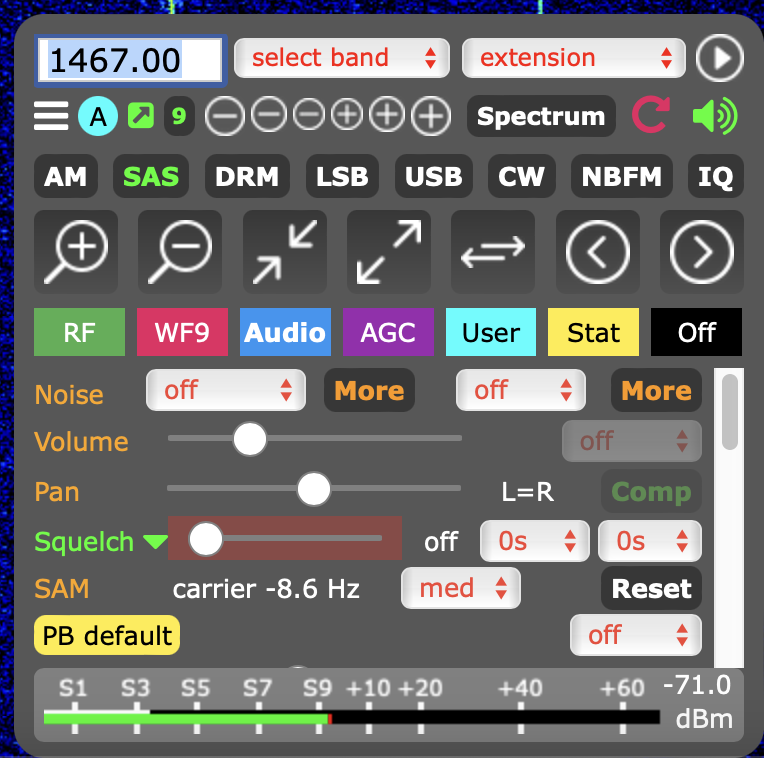Viewport: 764px width, 758px height.
Task: Zoom to max in with inward arrows
Action: click(x=285, y=252)
